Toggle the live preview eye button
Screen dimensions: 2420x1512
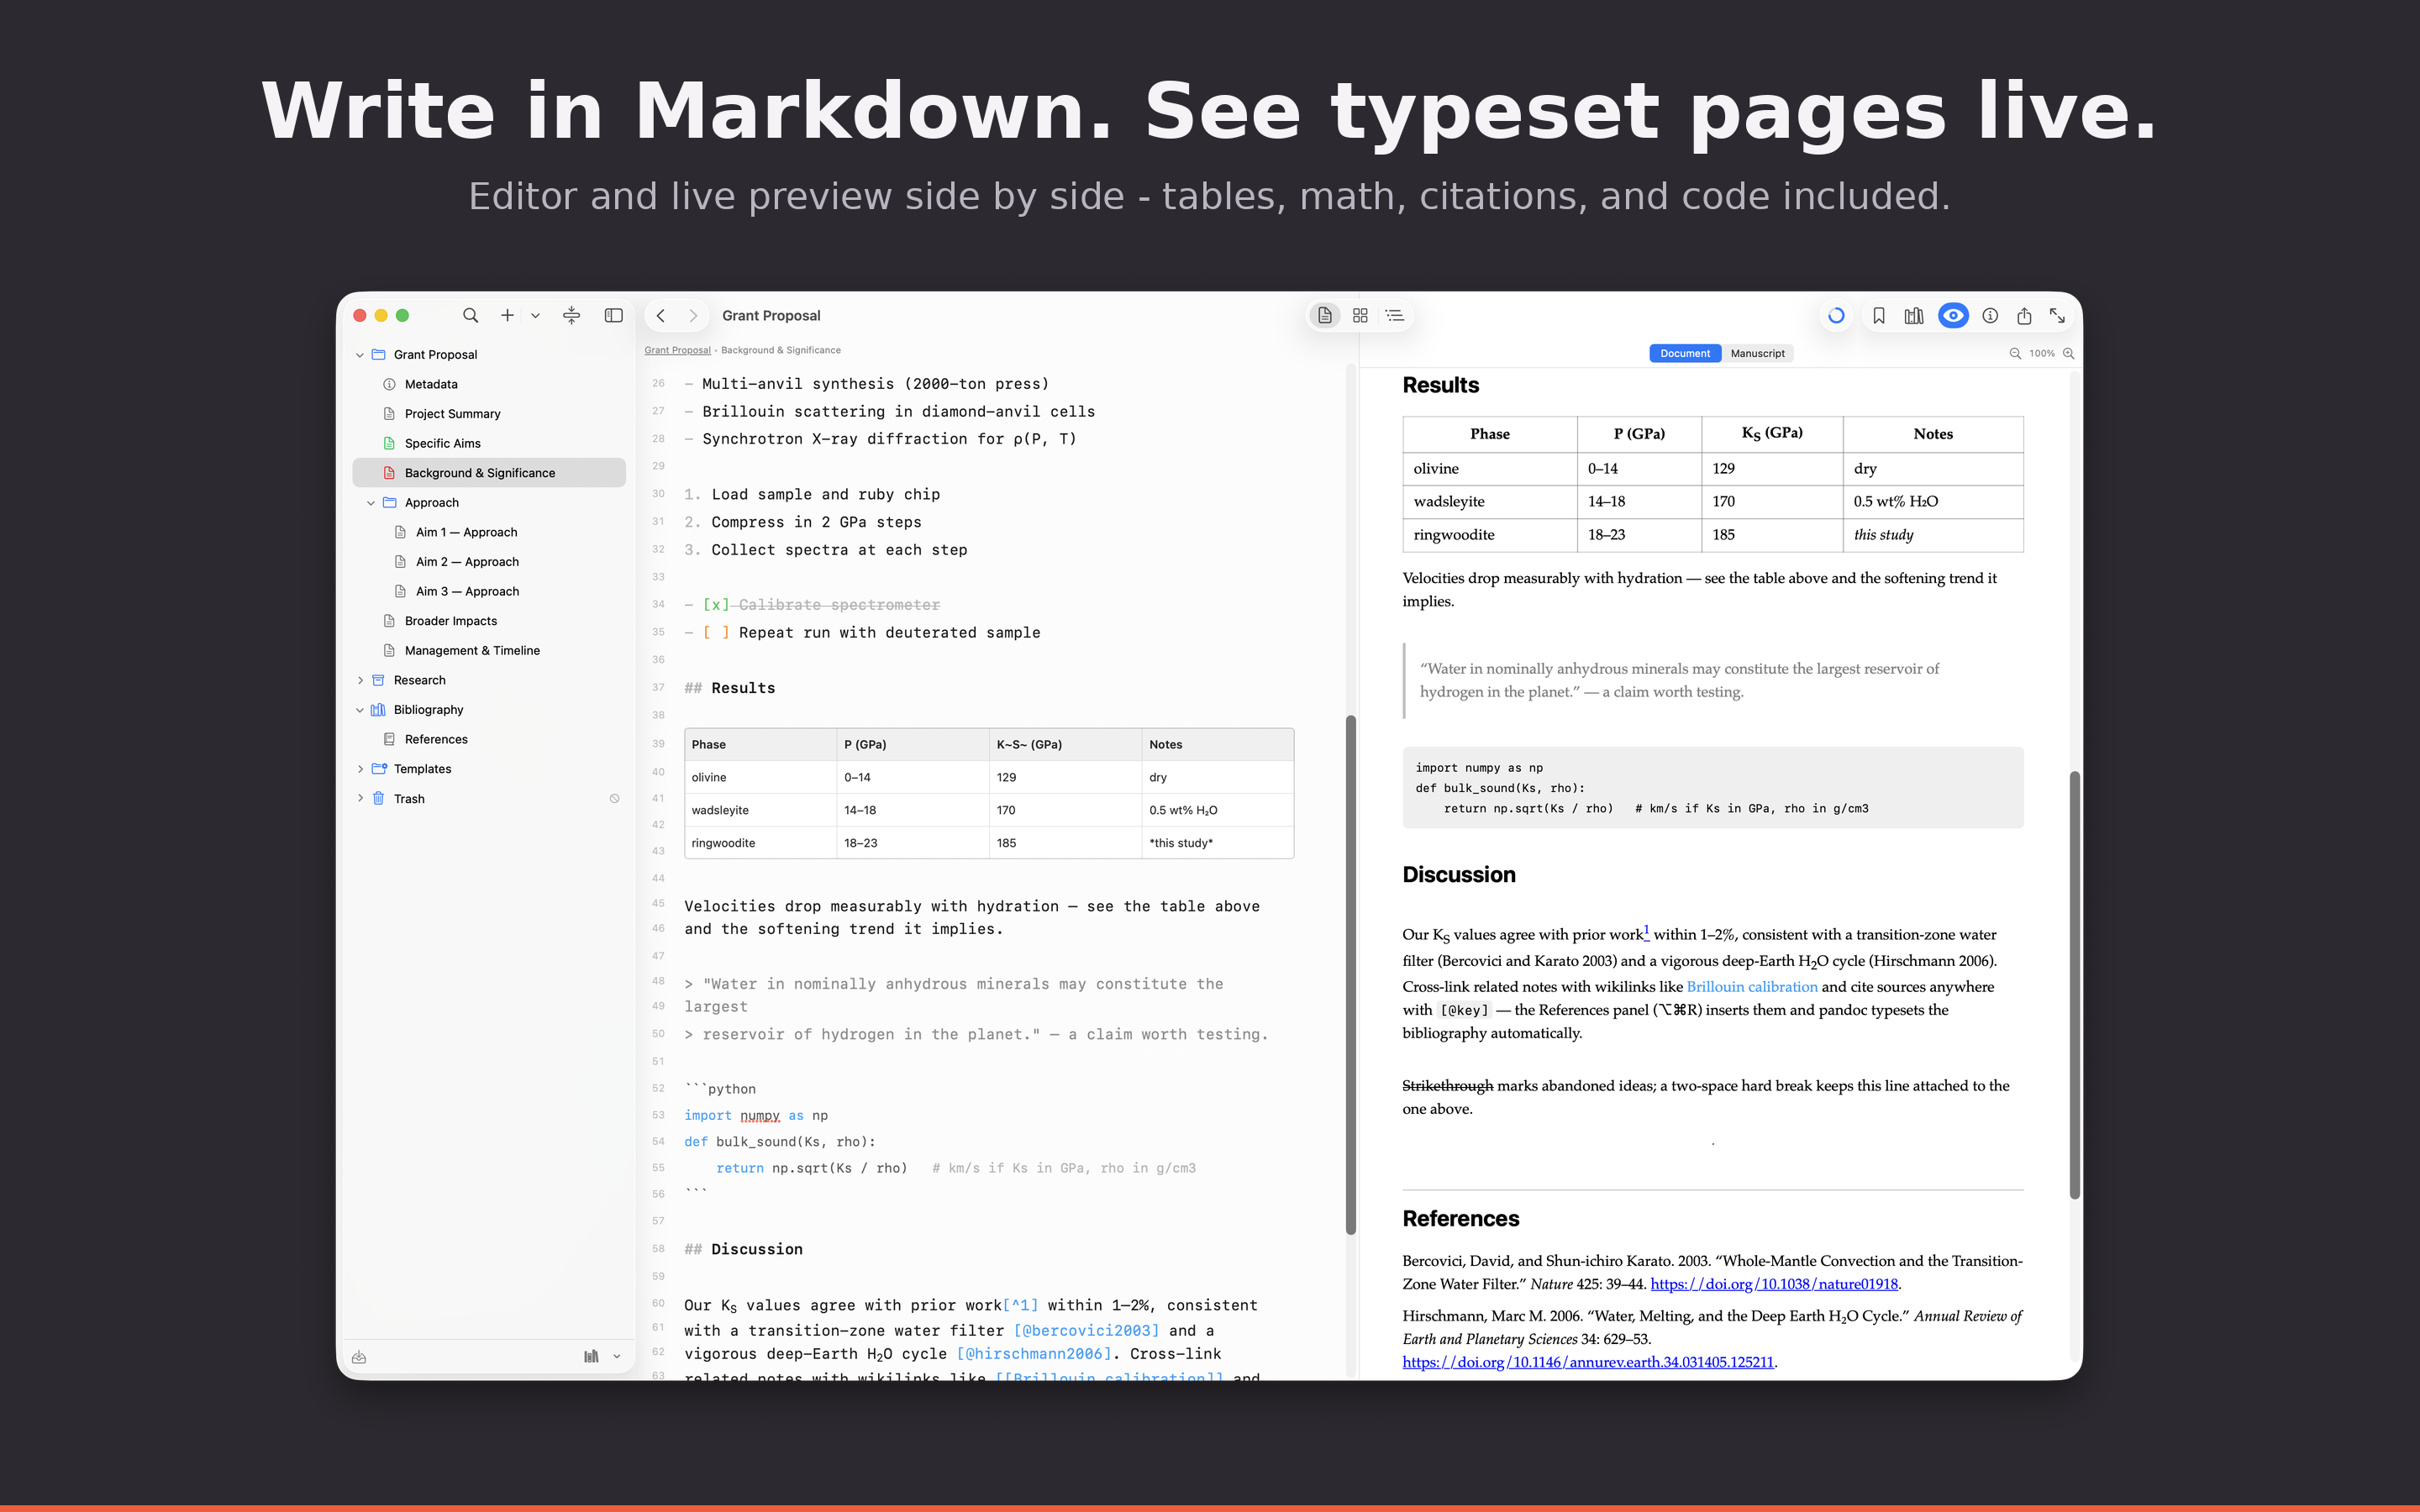coord(1953,315)
